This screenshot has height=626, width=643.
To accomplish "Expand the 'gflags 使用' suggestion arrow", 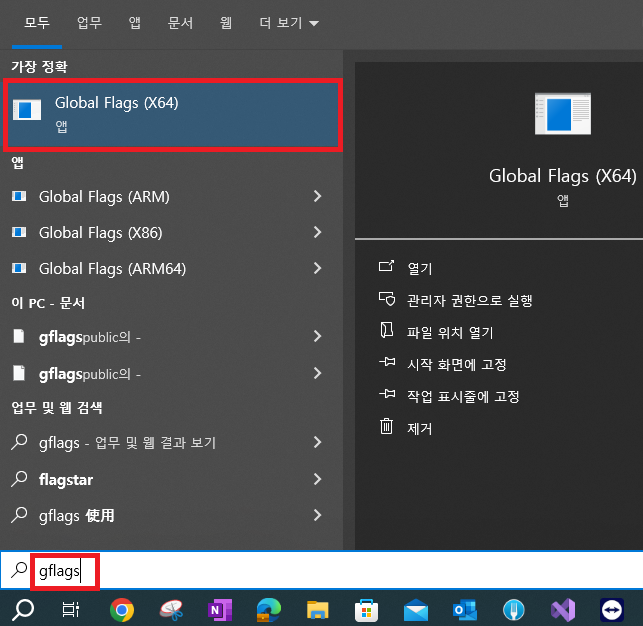I will tap(317, 515).
